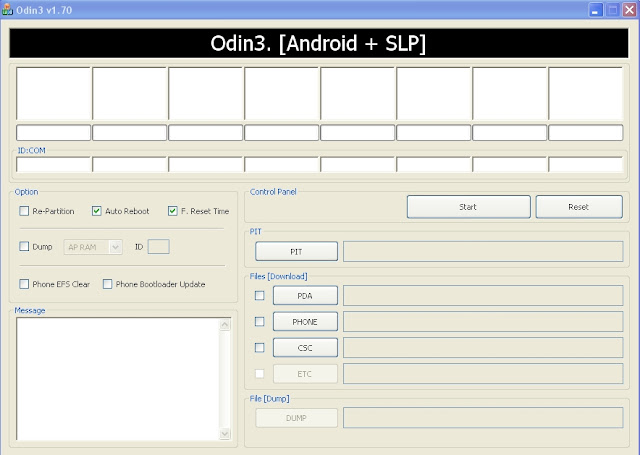
Task: Check Phone Bootloader Update option
Action: [107, 284]
